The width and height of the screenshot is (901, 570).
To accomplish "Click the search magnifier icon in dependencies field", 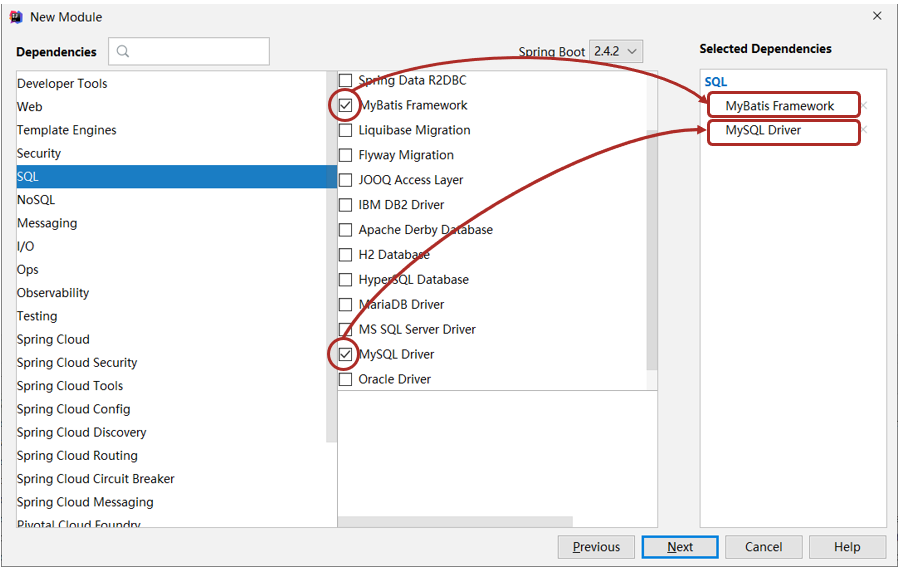I will 122,52.
